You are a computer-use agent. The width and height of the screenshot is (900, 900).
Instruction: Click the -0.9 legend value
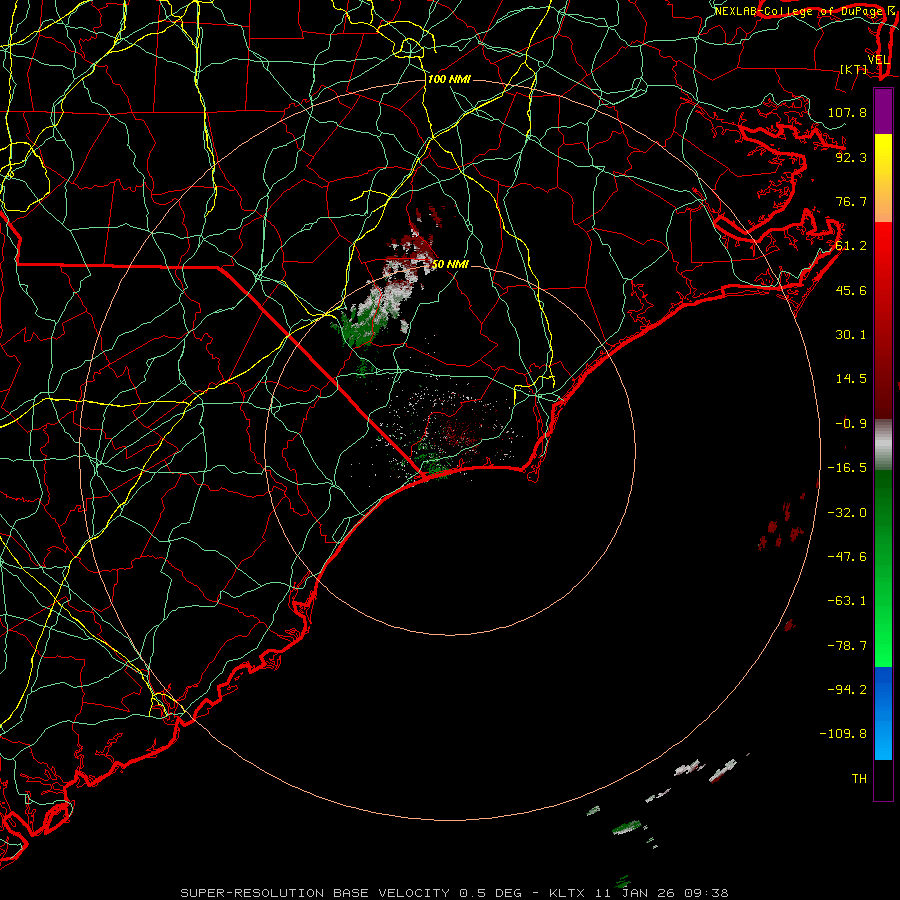pos(851,424)
